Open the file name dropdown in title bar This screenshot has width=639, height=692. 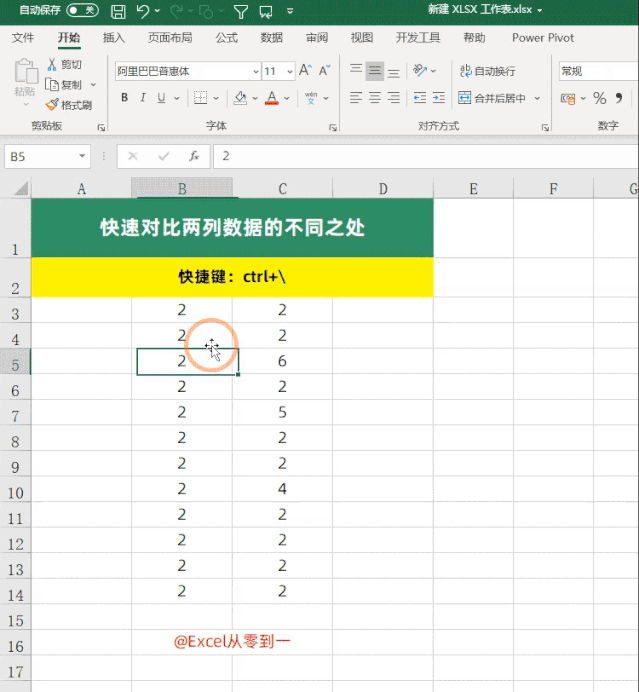(x=540, y=10)
